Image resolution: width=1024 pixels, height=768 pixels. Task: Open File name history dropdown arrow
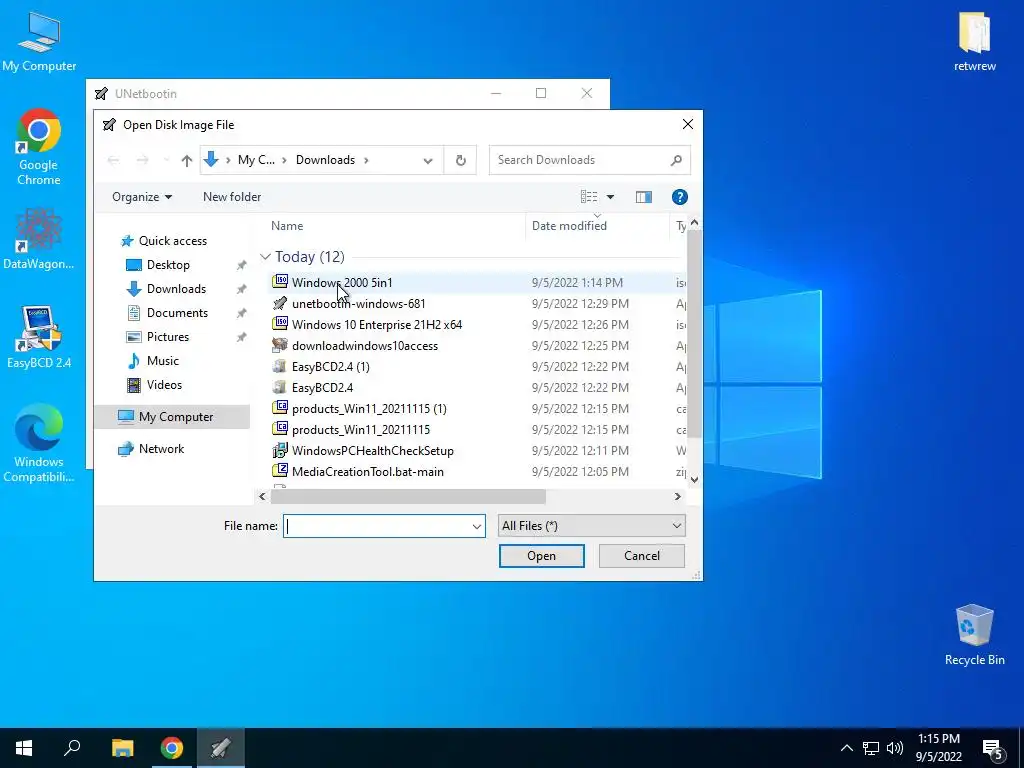click(x=477, y=526)
